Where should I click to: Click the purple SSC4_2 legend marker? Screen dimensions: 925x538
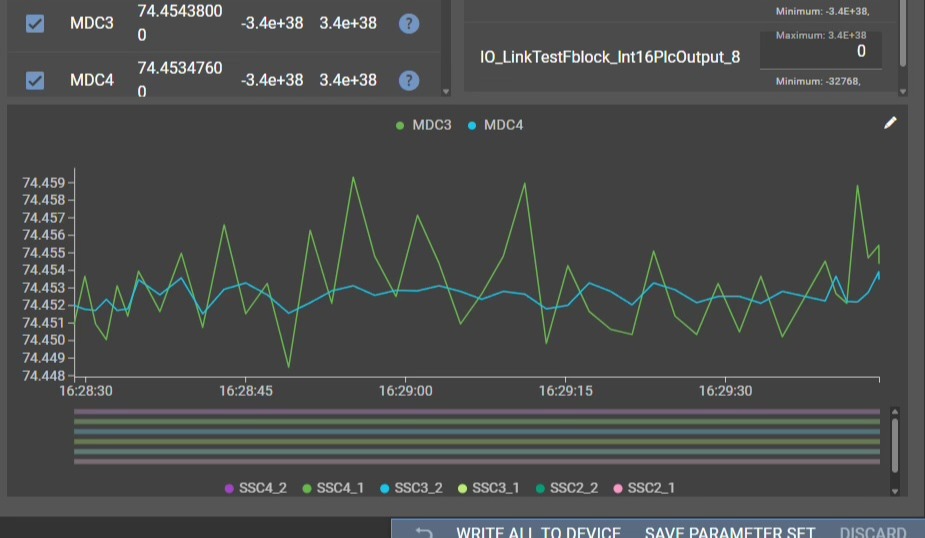point(230,488)
